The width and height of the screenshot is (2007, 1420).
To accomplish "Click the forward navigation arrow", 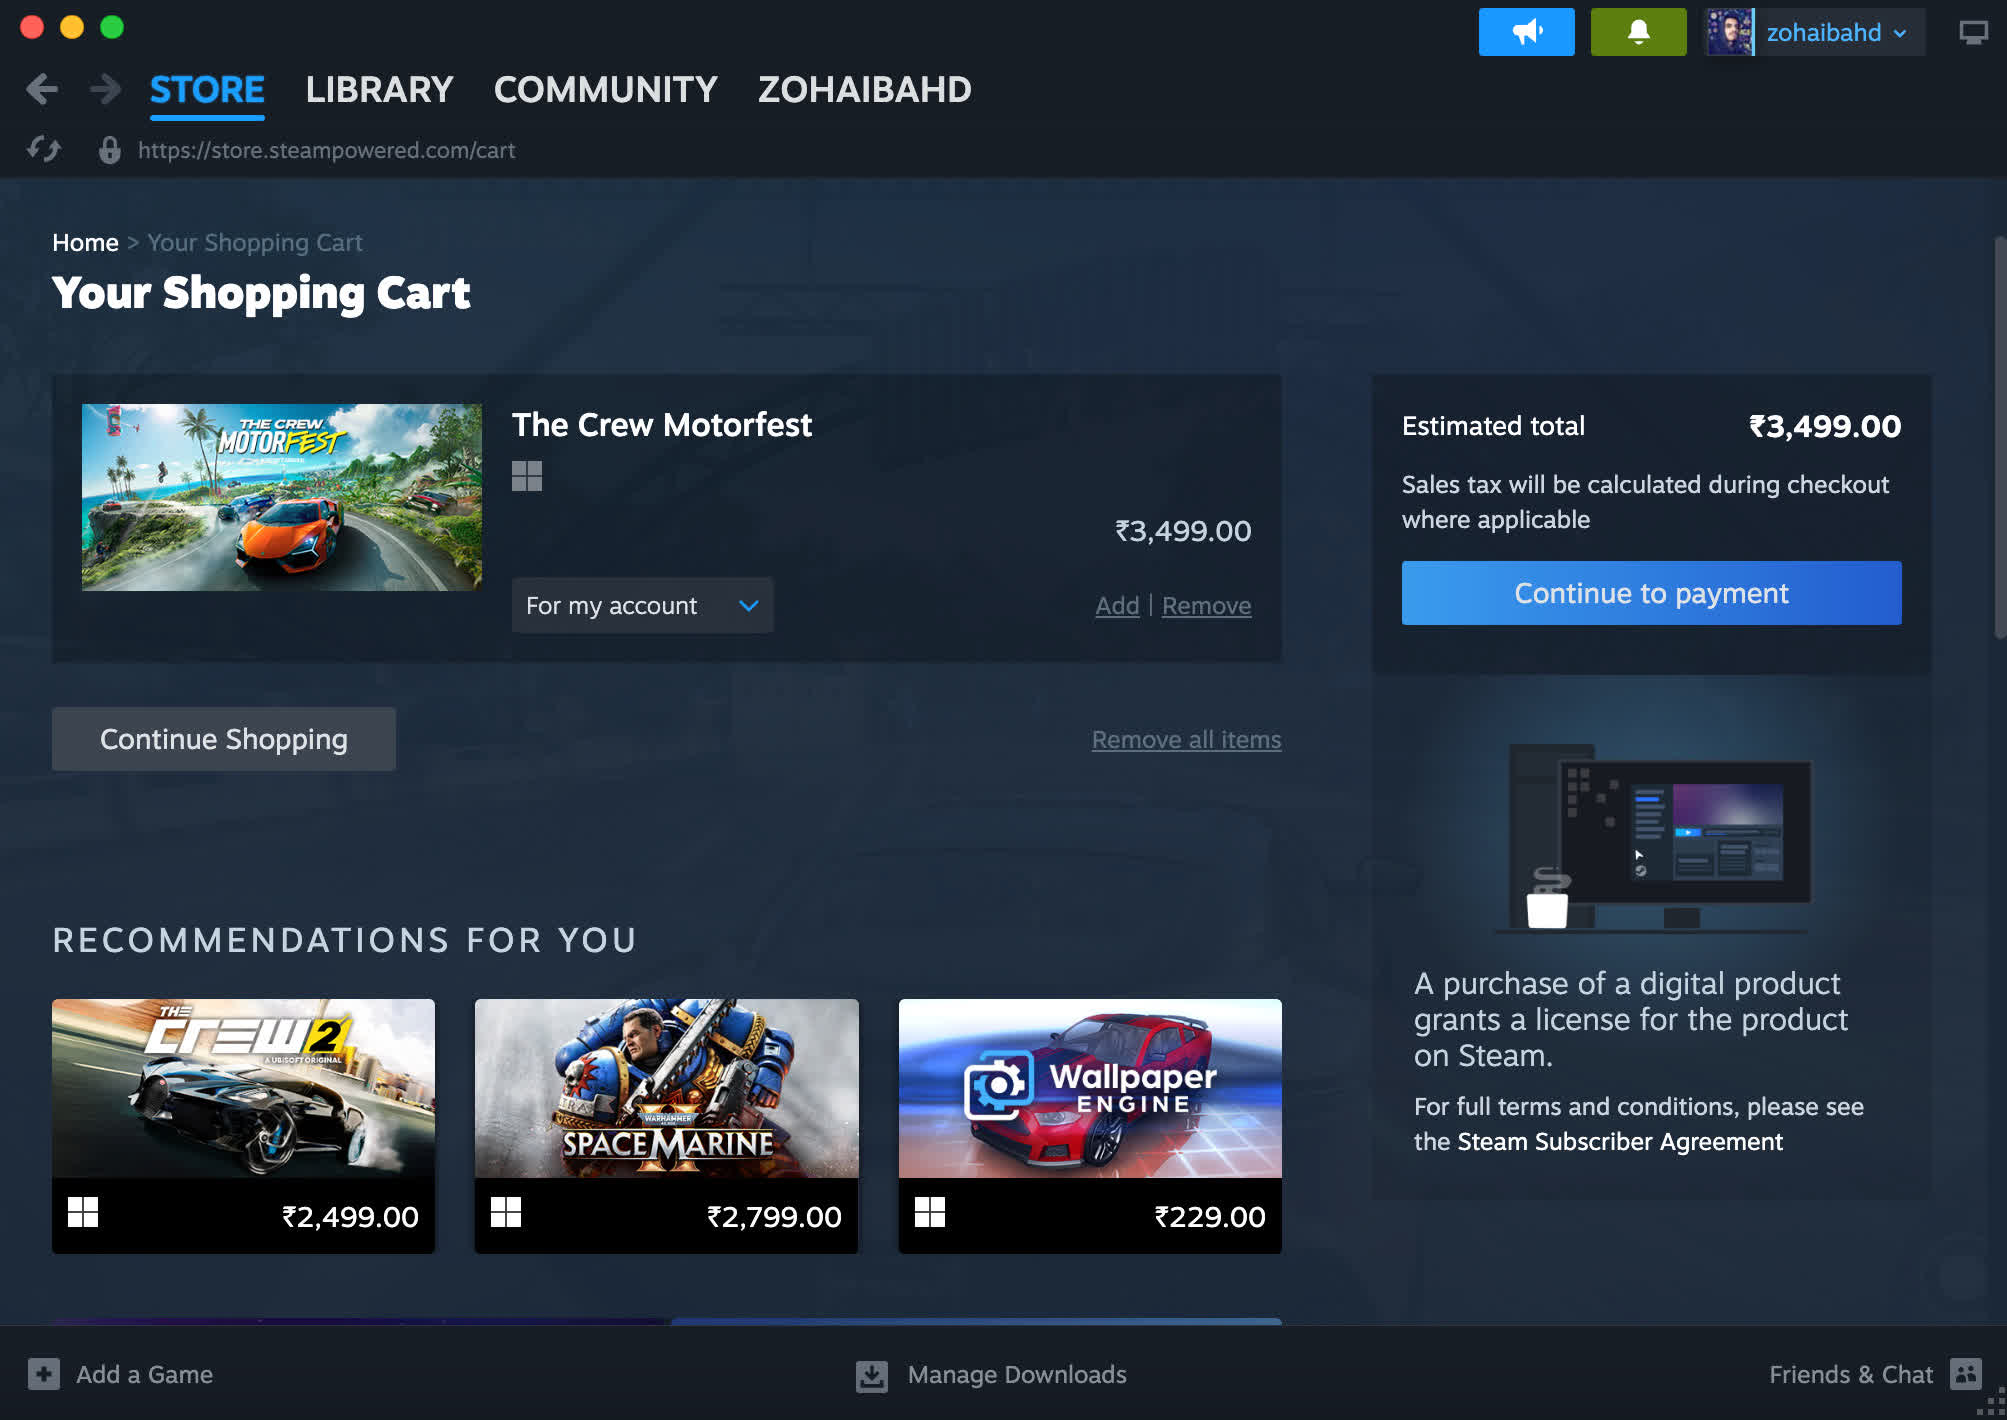I will pyautogui.click(x=104, y=89).
